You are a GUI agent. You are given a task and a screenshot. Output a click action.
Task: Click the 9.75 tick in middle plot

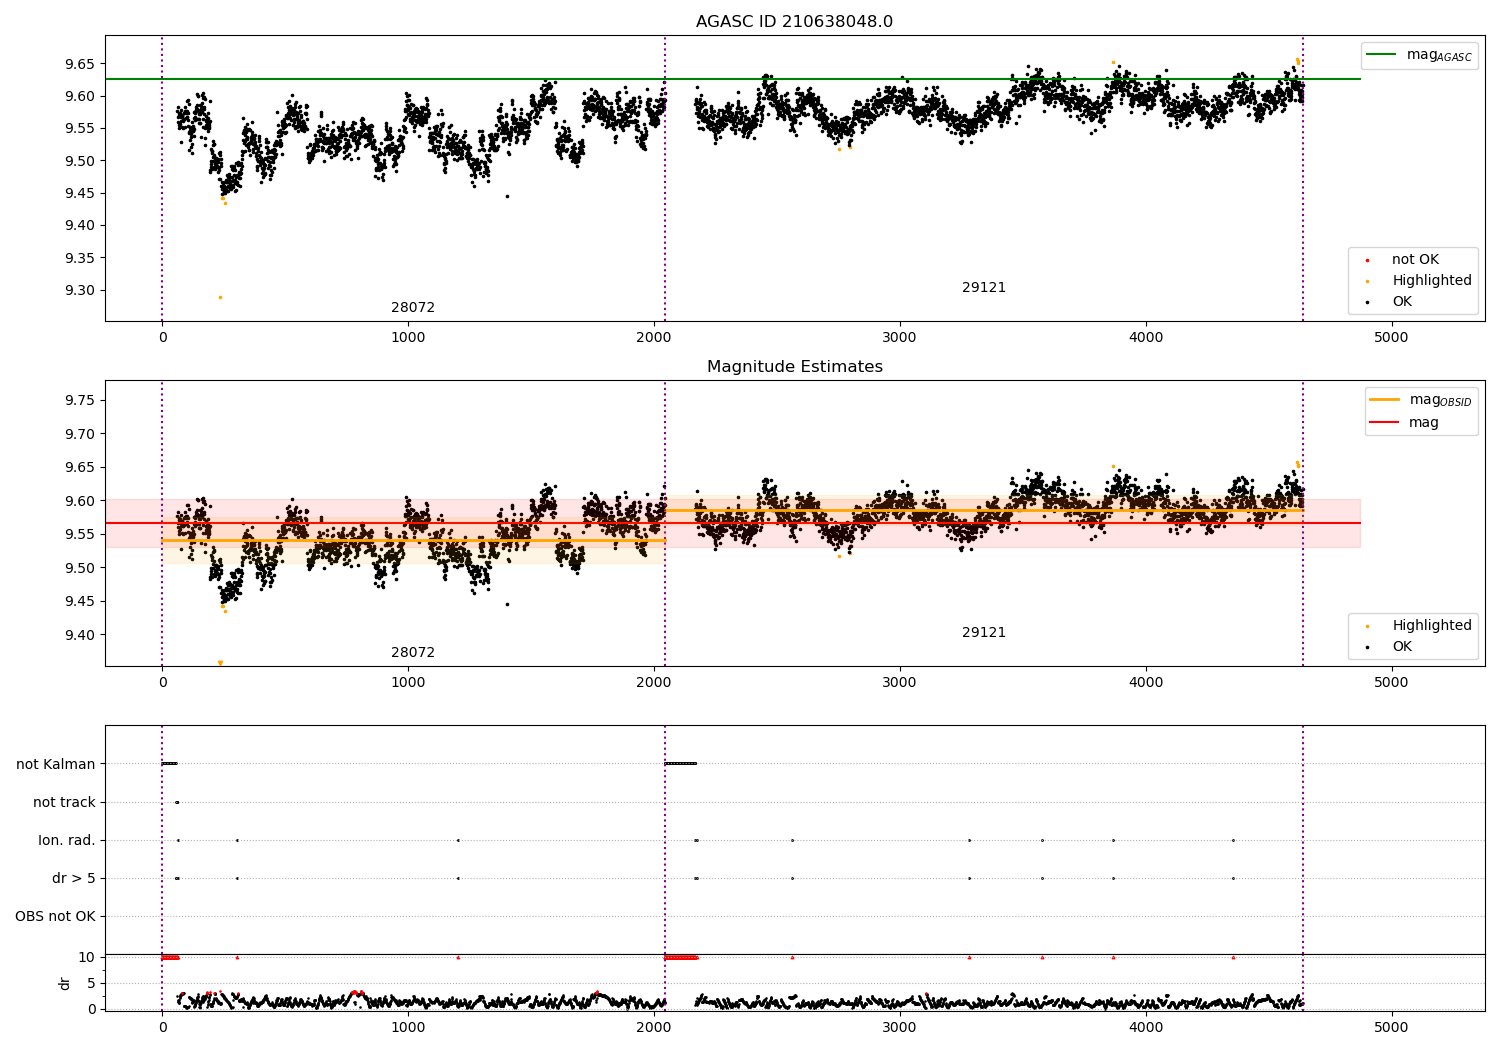79,401
